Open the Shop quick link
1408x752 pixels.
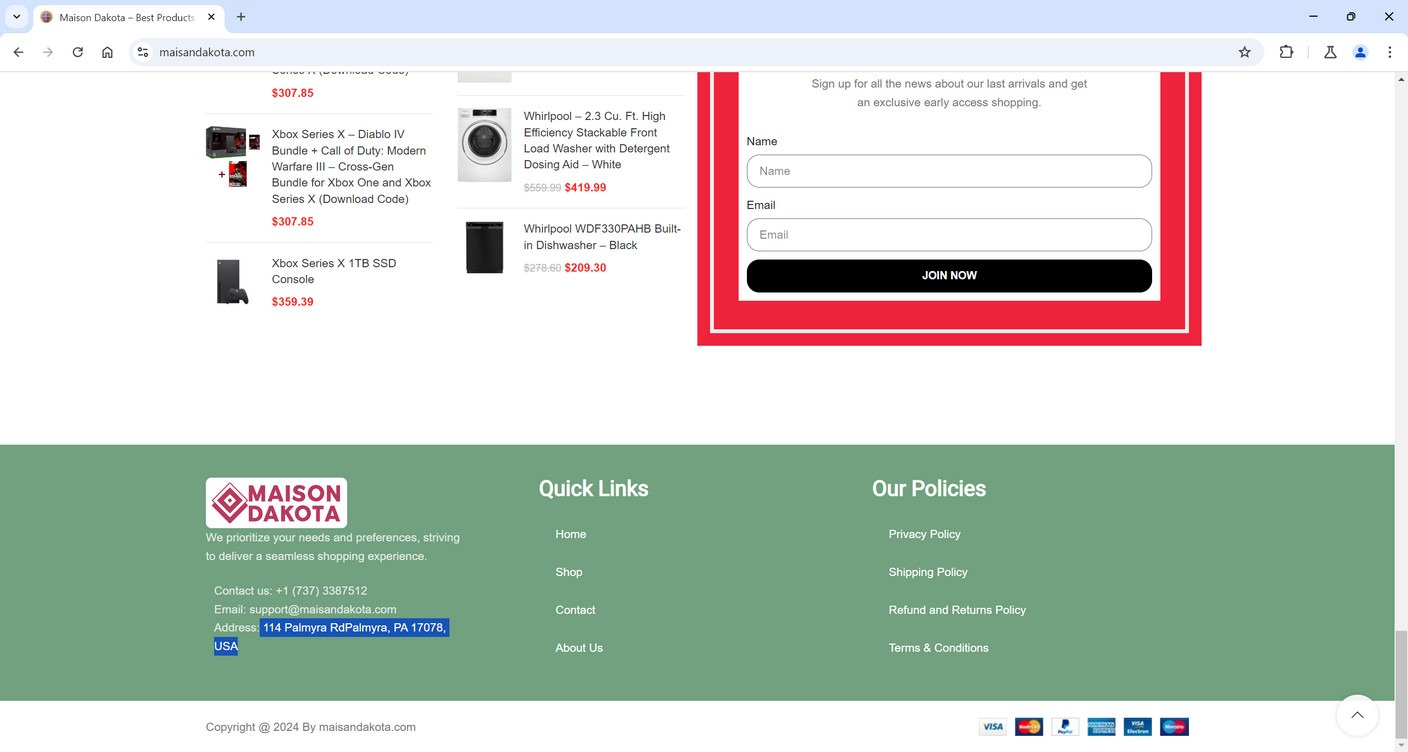click(569, 572)
